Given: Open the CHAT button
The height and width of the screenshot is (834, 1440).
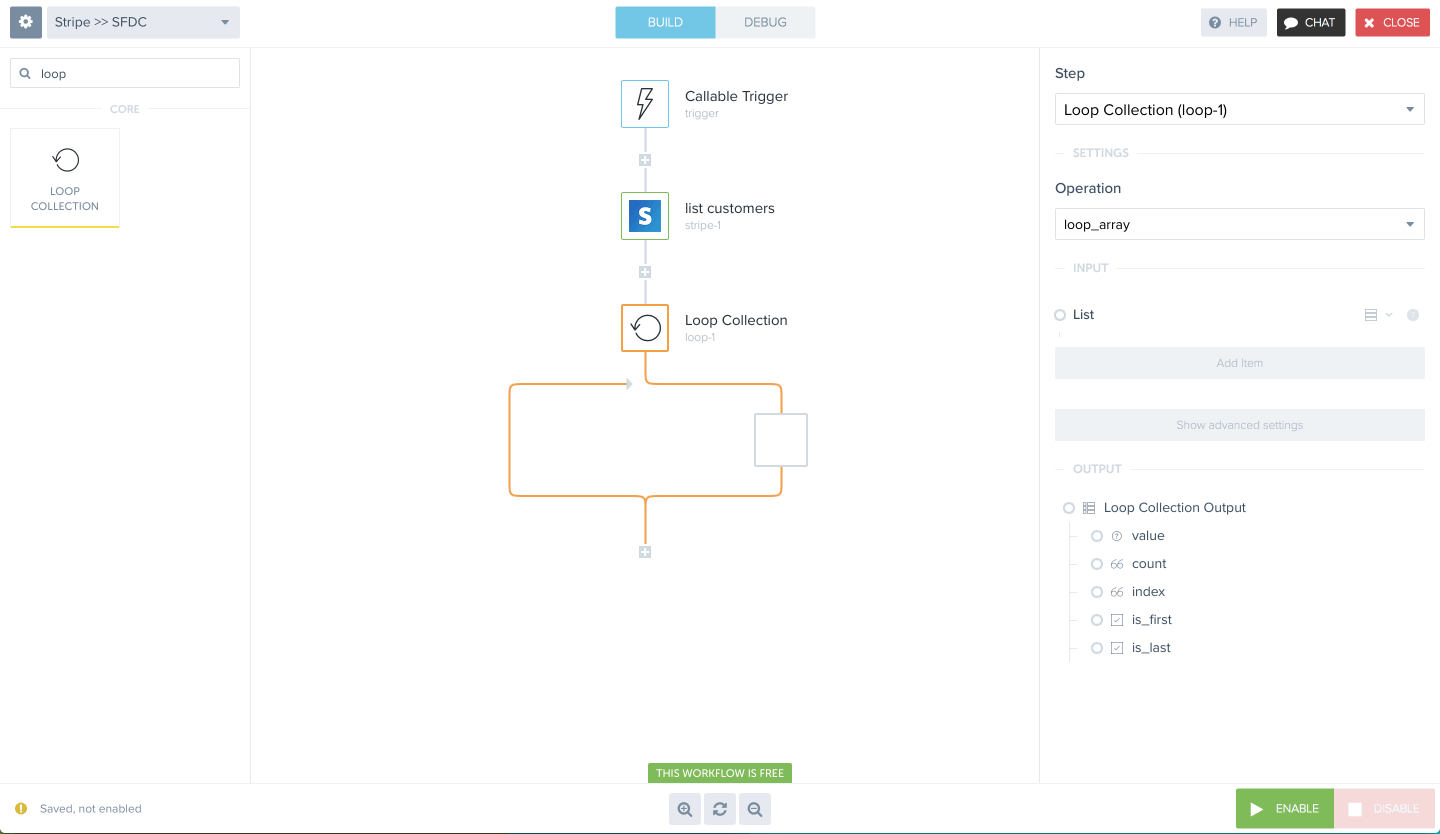Looking at the screenshot, I should click(x=1311, y=22).
